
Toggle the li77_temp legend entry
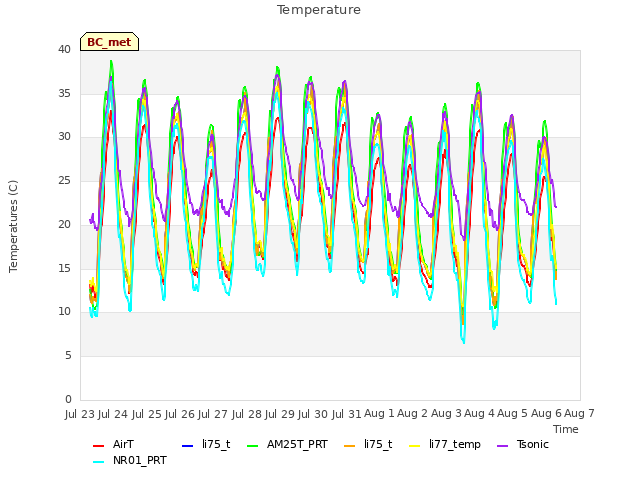(x=445, y=444)
